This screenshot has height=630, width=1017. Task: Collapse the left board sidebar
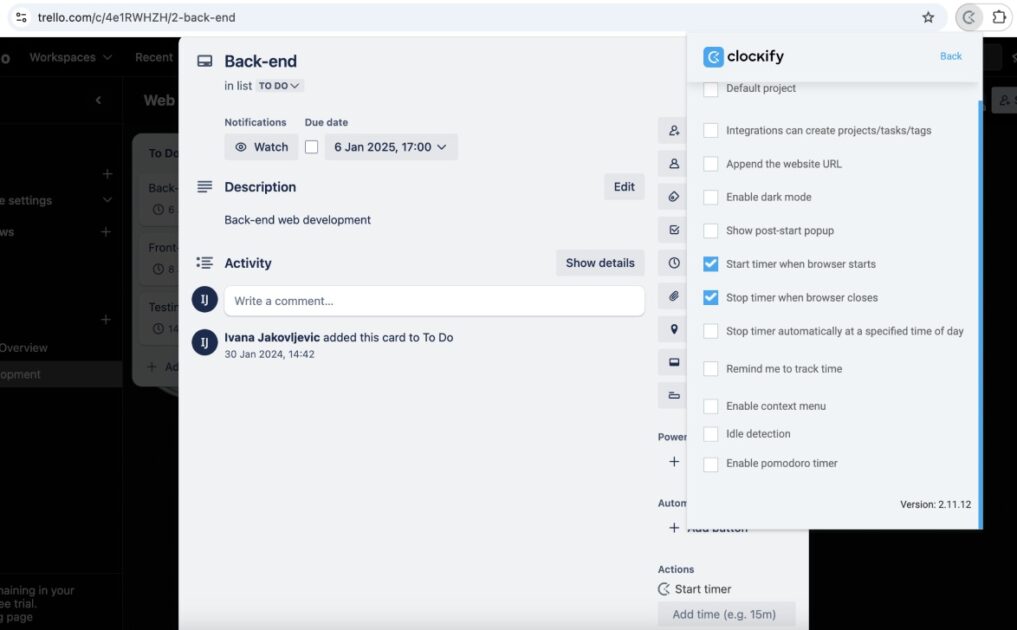(x=97, y=100)
